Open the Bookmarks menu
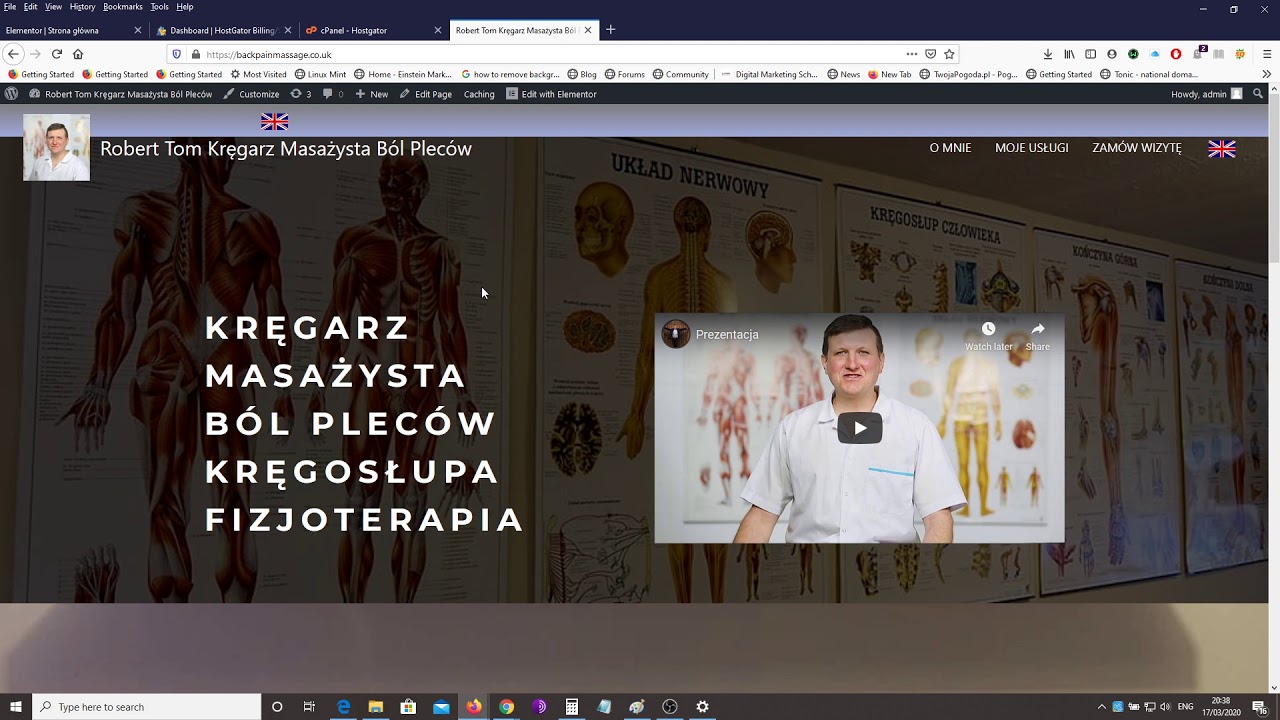Image resolution: width=1280 pixels, height=720 pixels. (123, 7)
